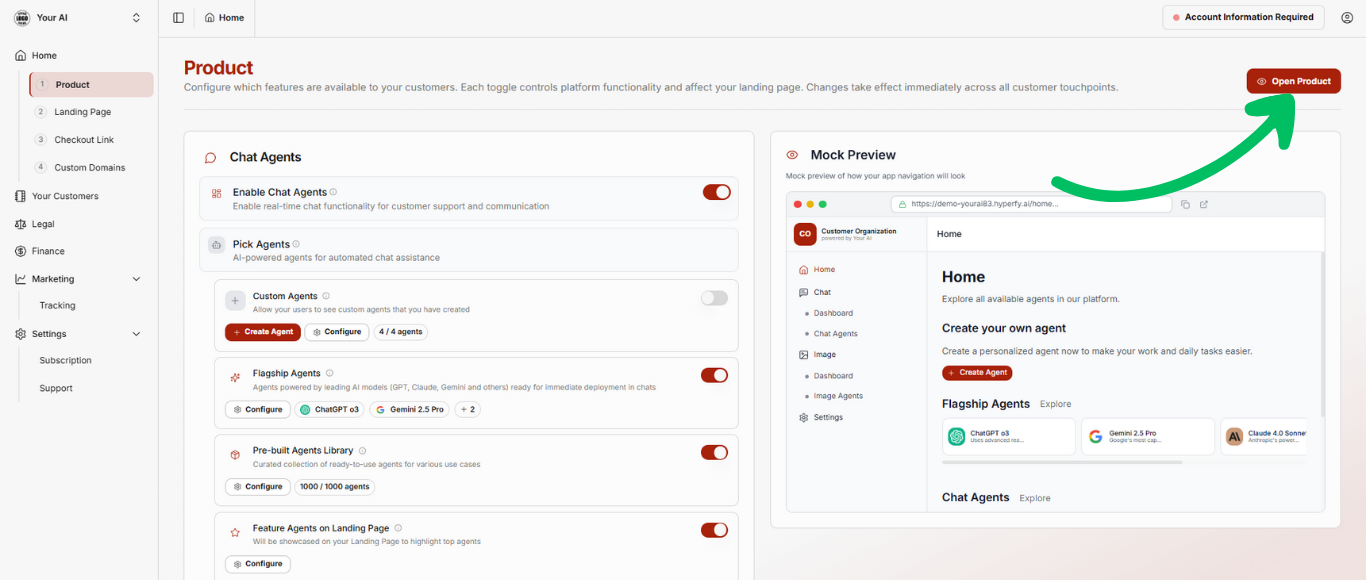Click the mock preview URL address field
This screenshot has width=1366, height=580.
click(1031, 204)
